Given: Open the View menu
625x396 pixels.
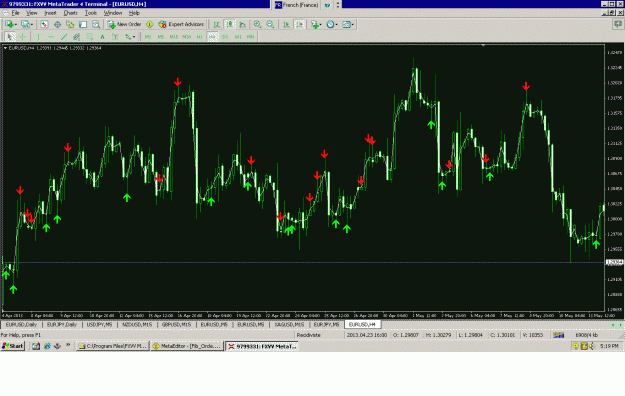Looking at the screenshot, I should tap(31, 13).
